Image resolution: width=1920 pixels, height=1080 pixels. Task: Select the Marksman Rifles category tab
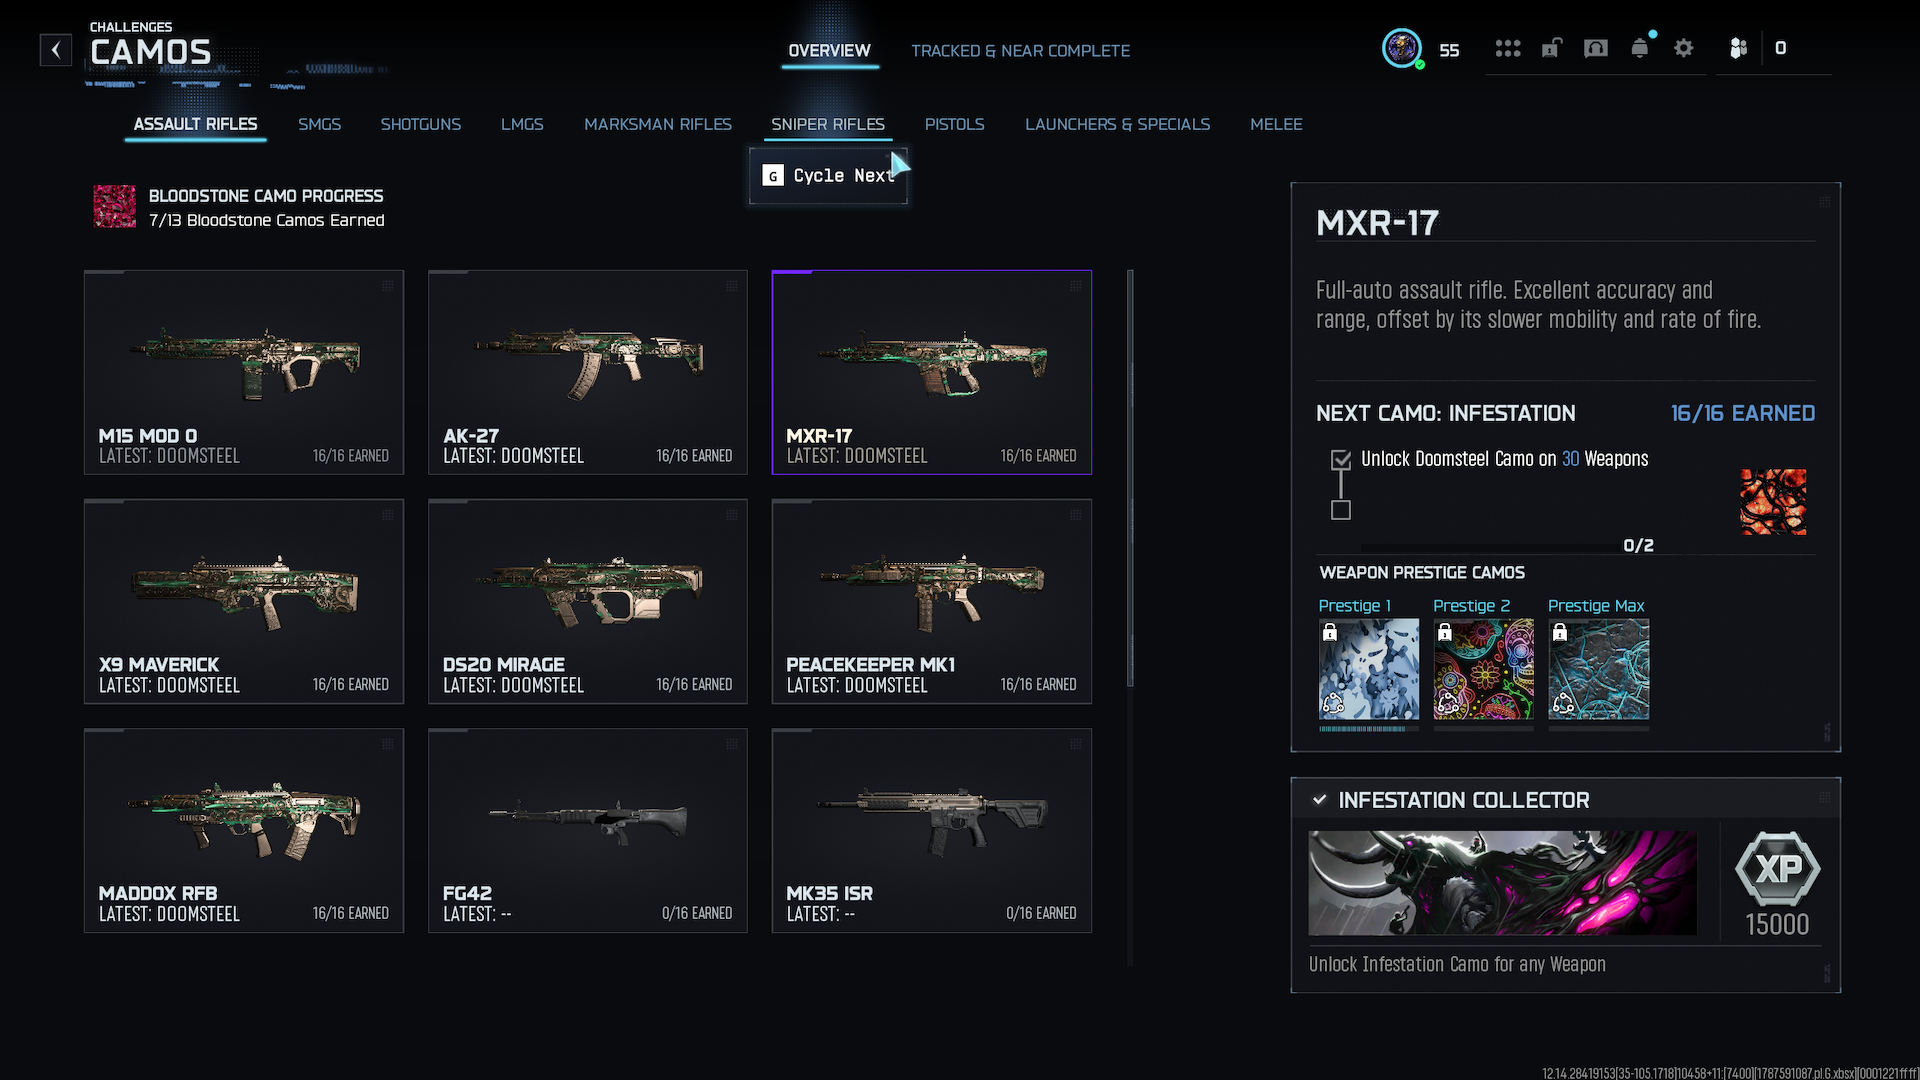click(658, 124)
